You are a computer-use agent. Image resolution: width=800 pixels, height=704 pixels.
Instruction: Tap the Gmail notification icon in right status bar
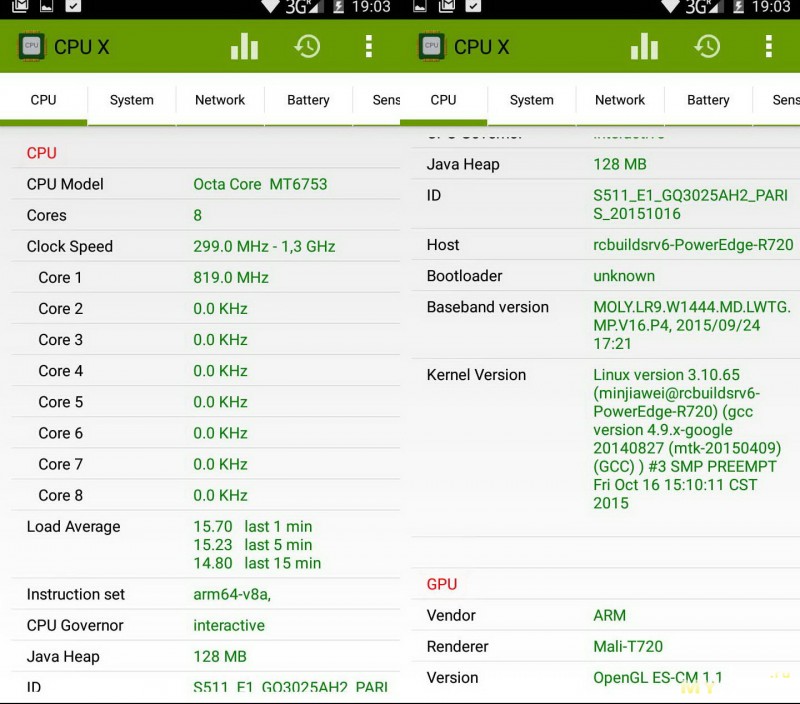(x=446, y=6)
